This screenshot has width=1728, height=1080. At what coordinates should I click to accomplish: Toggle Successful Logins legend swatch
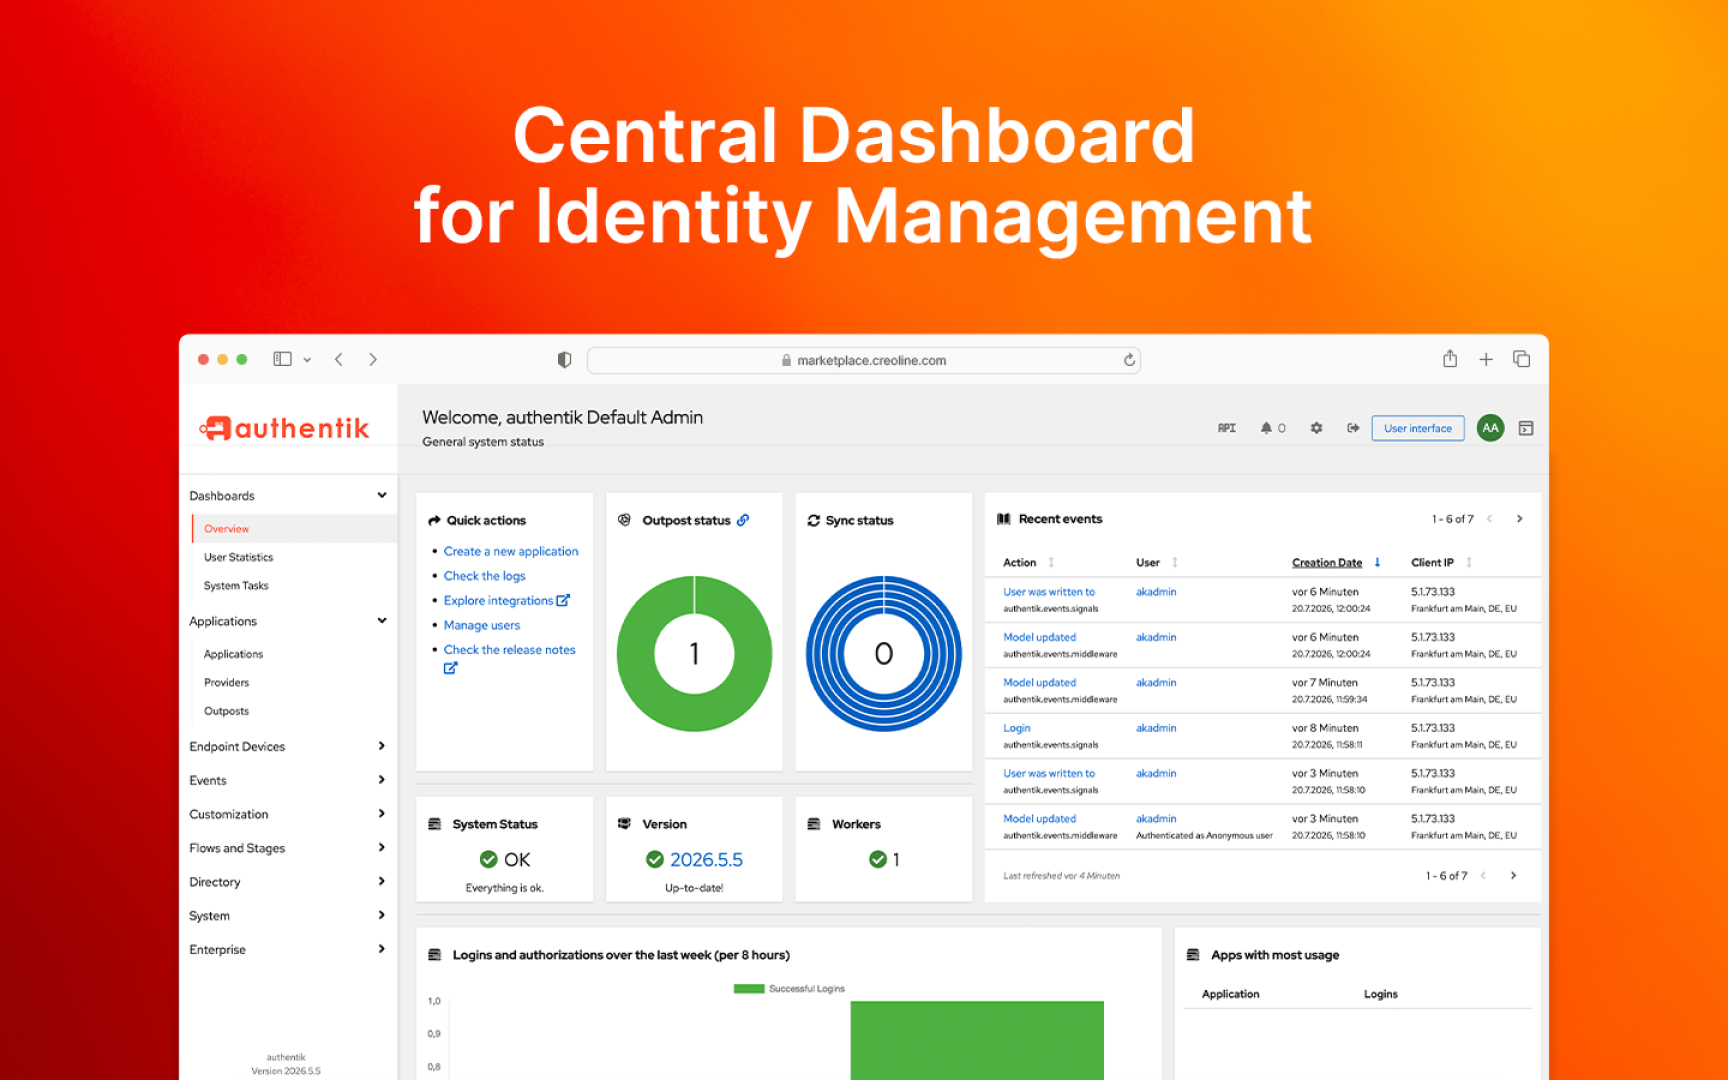click(749, 989)
